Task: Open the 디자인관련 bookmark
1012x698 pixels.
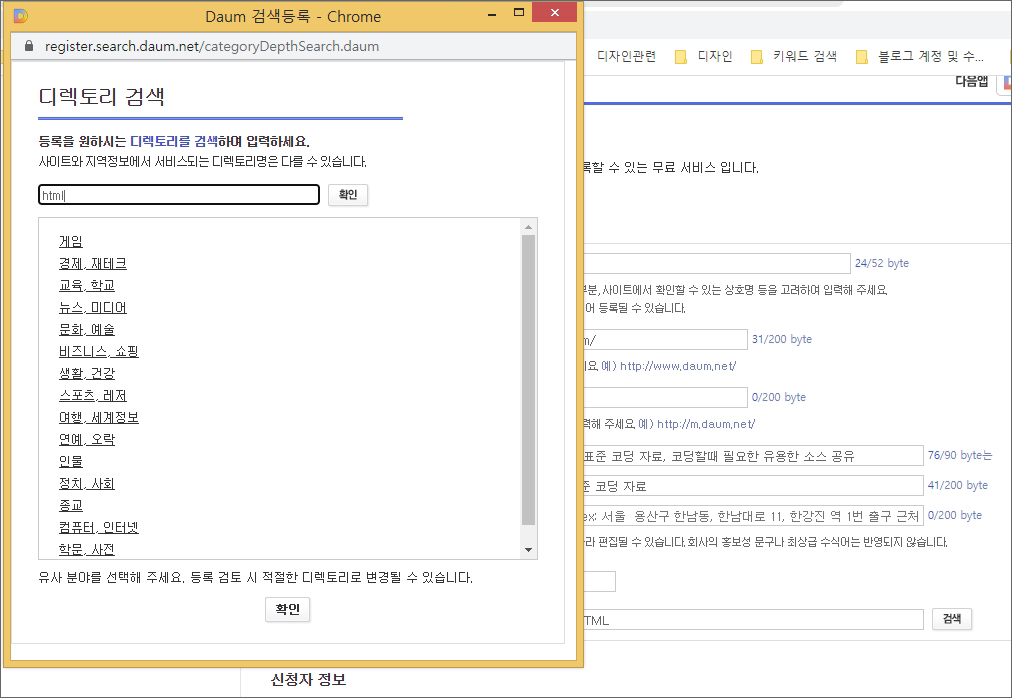Action: [x=626, y=57]
